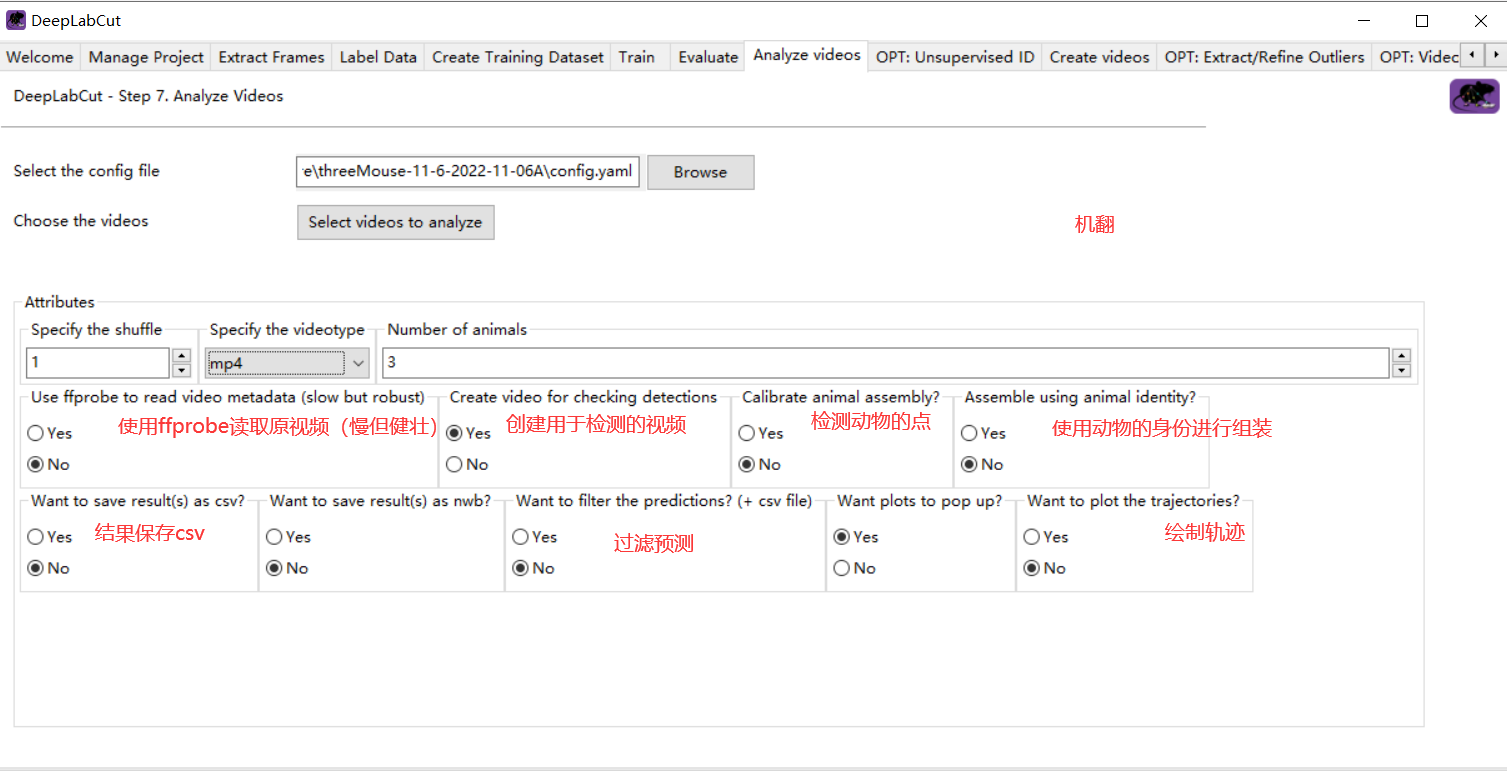Screen dimensions: 1507x771
Task: Minimize the DeepLabCut window
Action: (x=1362, y=21)
